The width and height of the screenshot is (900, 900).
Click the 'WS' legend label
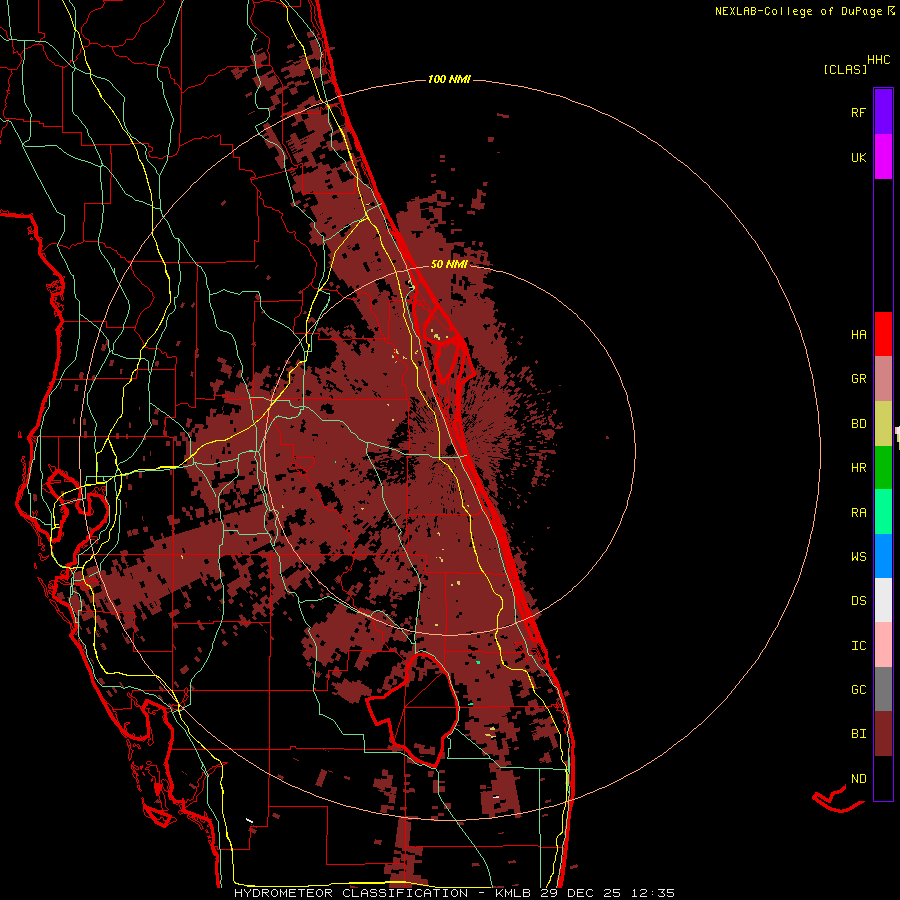[859, 556]
